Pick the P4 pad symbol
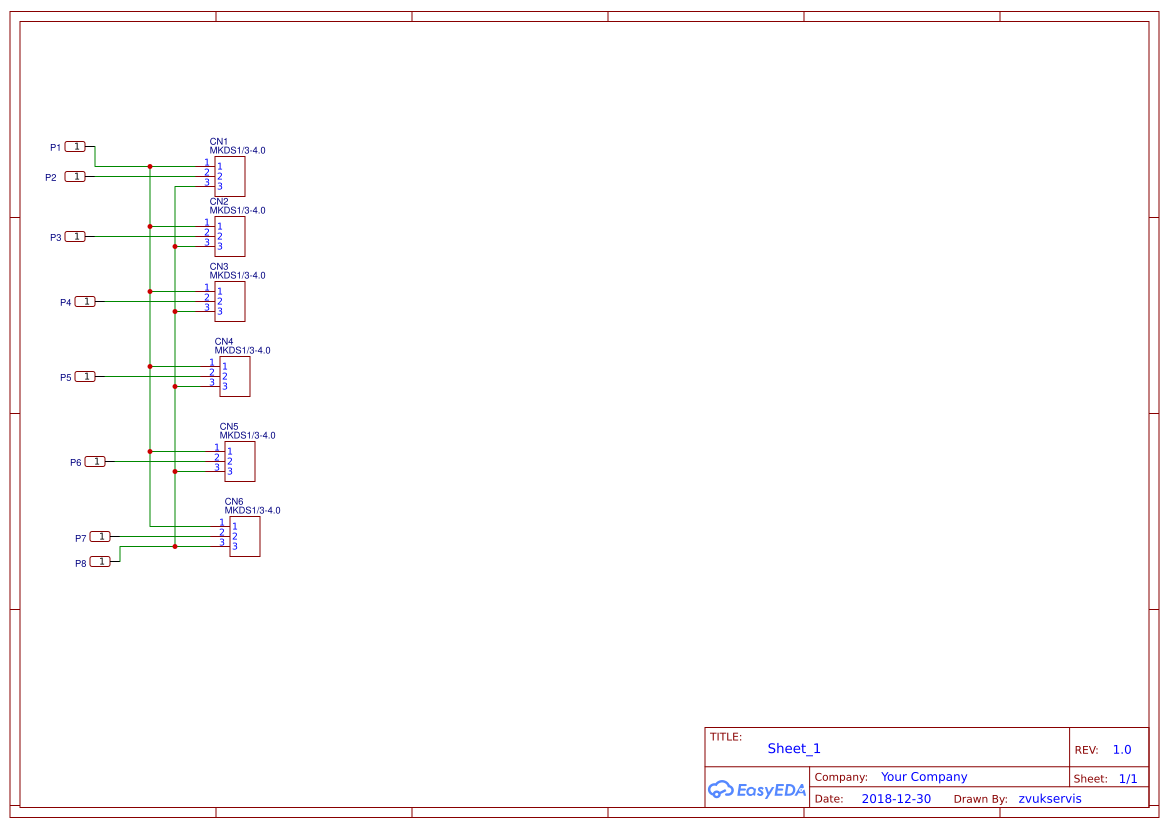 pos(85,302)
